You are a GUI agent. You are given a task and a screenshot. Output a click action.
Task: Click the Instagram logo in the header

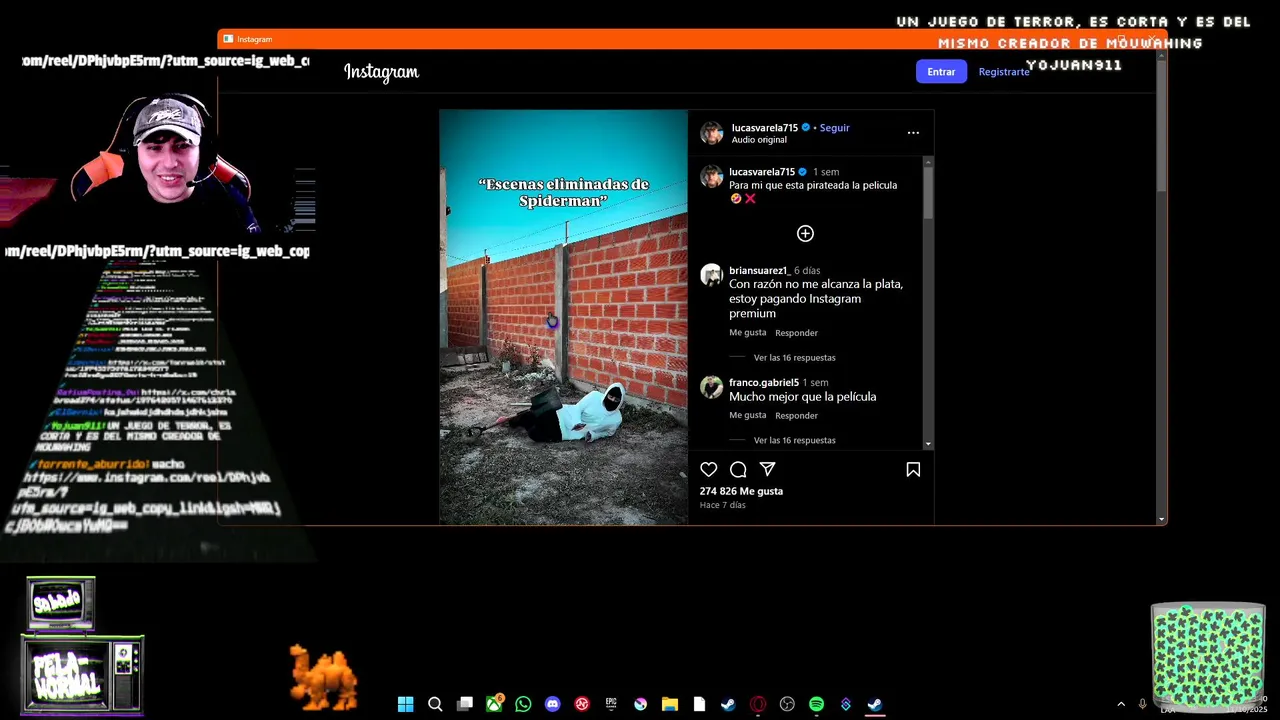[381, 72]
